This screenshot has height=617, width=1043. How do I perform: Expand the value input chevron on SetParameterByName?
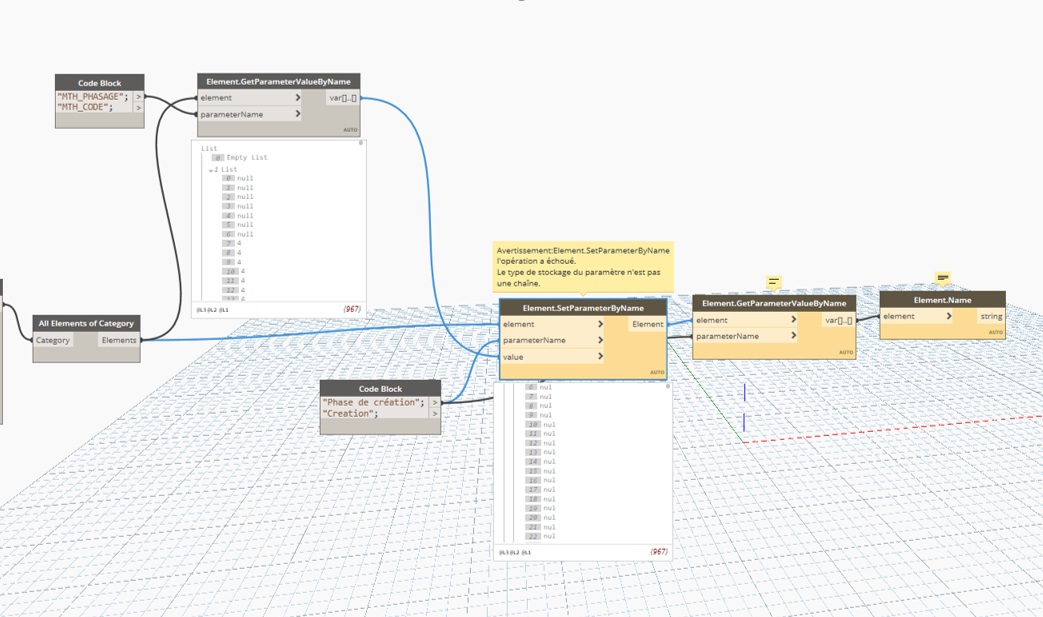[x=600, y=357]
